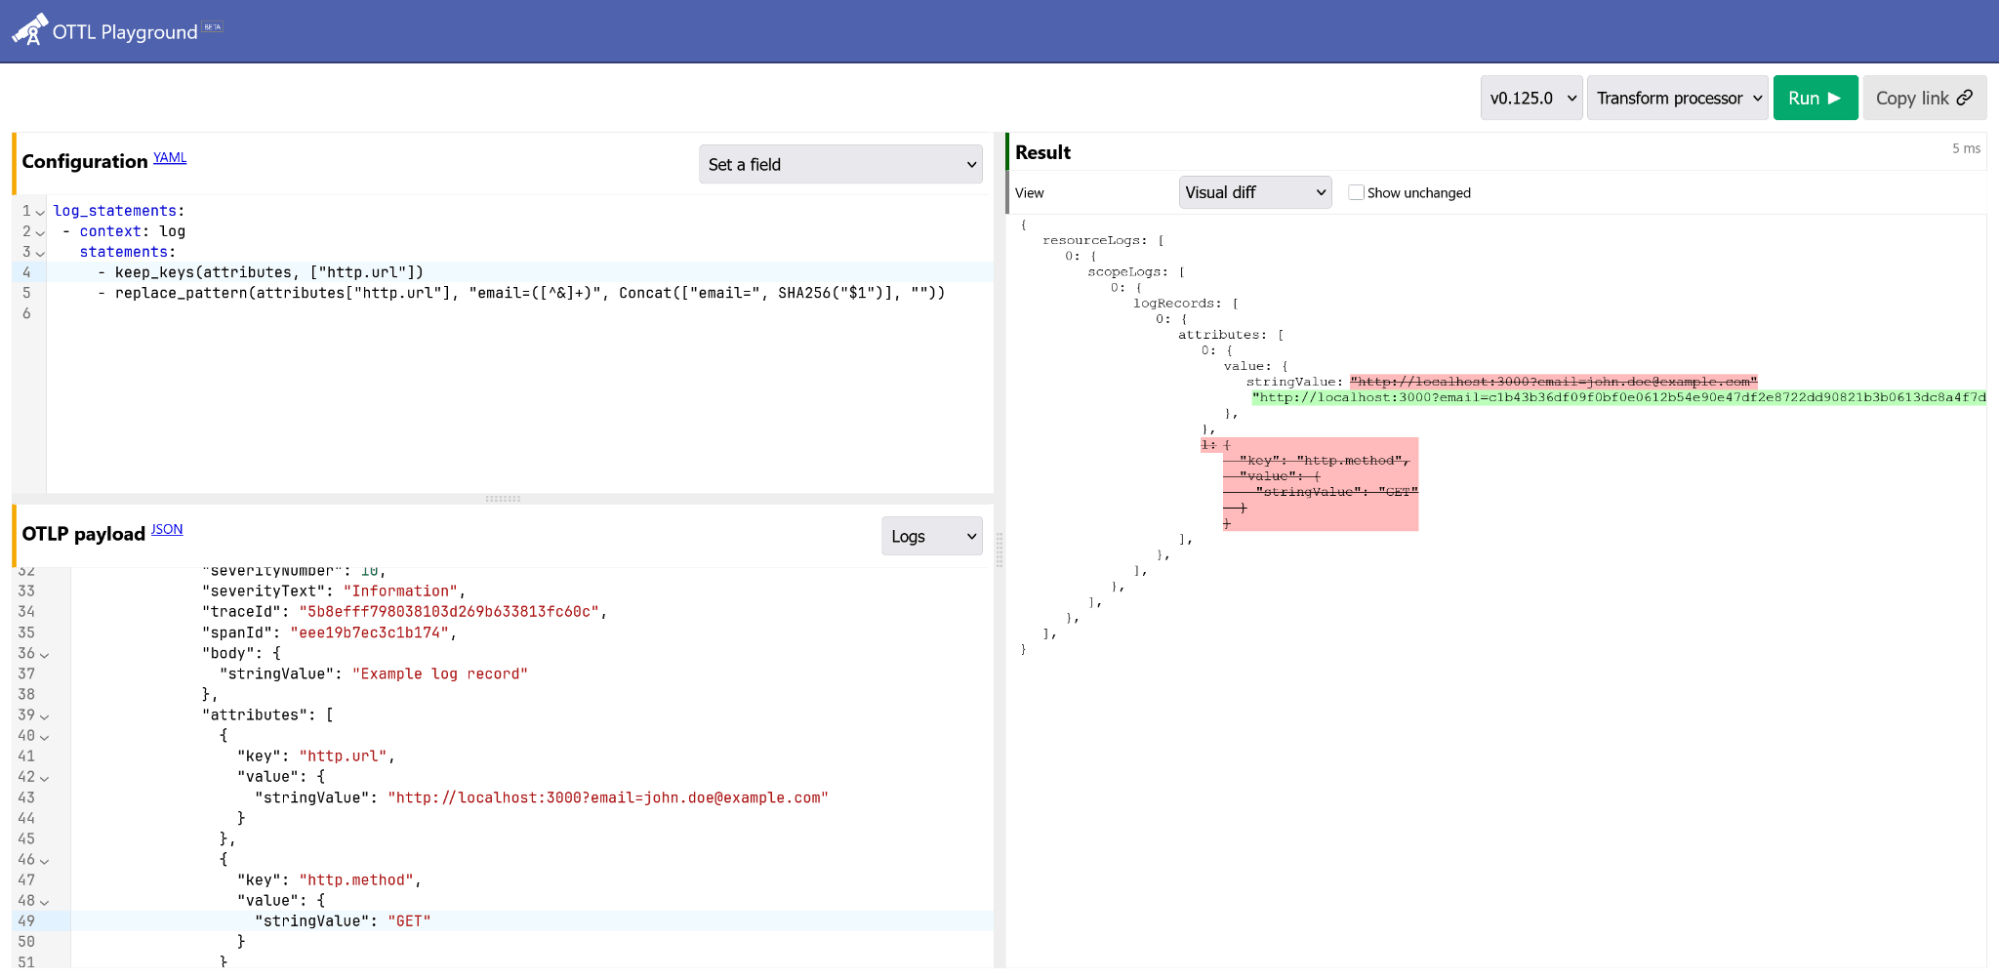Viewport: 1999px width, 973px height.
Task: Click the horizontal splitter between editor panels
Action: tap(503, 499)
